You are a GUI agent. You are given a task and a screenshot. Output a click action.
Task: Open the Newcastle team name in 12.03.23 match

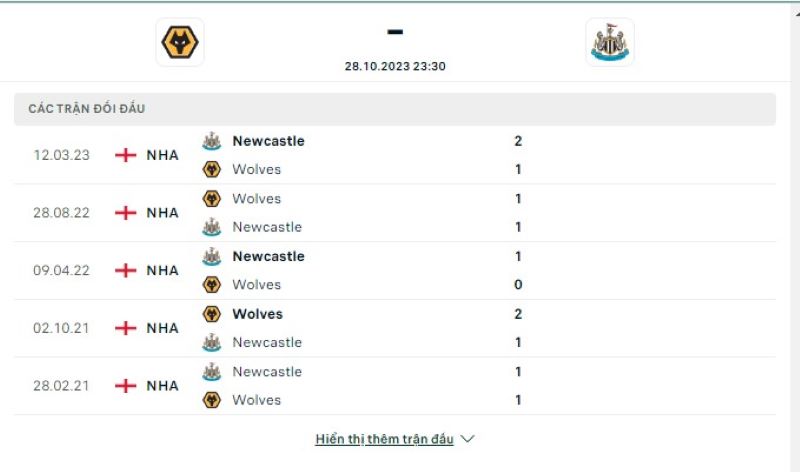click(268, 141)
